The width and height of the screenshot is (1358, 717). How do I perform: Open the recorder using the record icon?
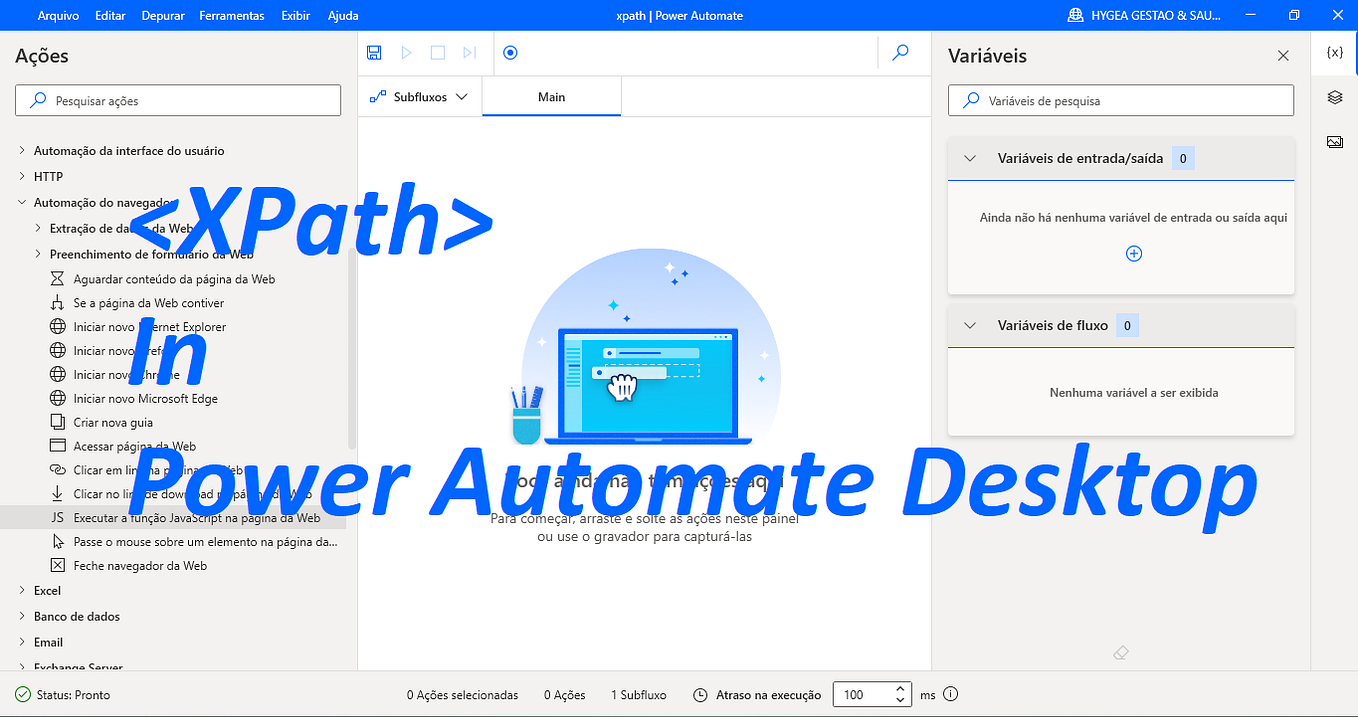[x=510, y=52]
